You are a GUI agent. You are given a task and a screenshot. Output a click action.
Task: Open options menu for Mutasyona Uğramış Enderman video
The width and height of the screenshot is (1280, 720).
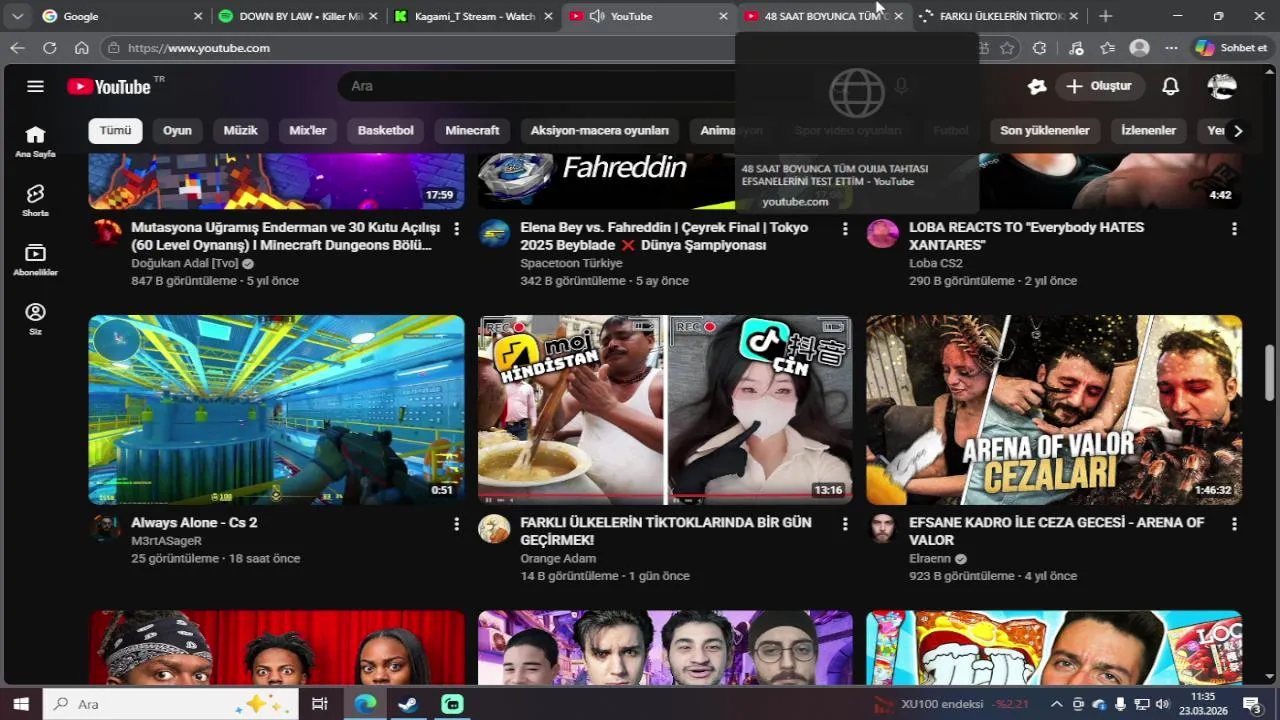[x=457, y=229]
